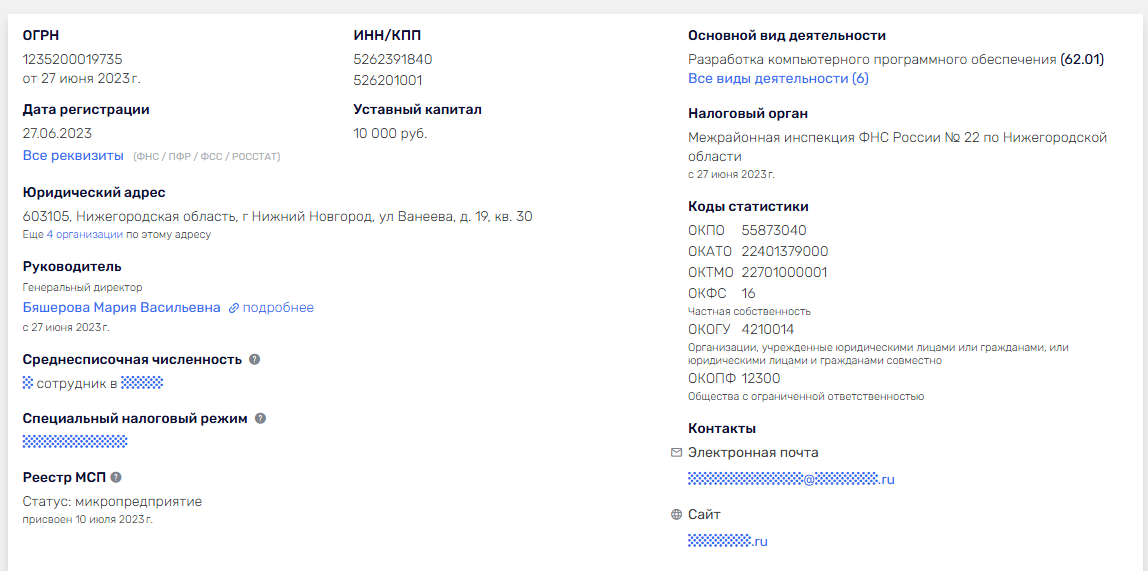Click the ИНН value 5262391840

tap(393, 60)
